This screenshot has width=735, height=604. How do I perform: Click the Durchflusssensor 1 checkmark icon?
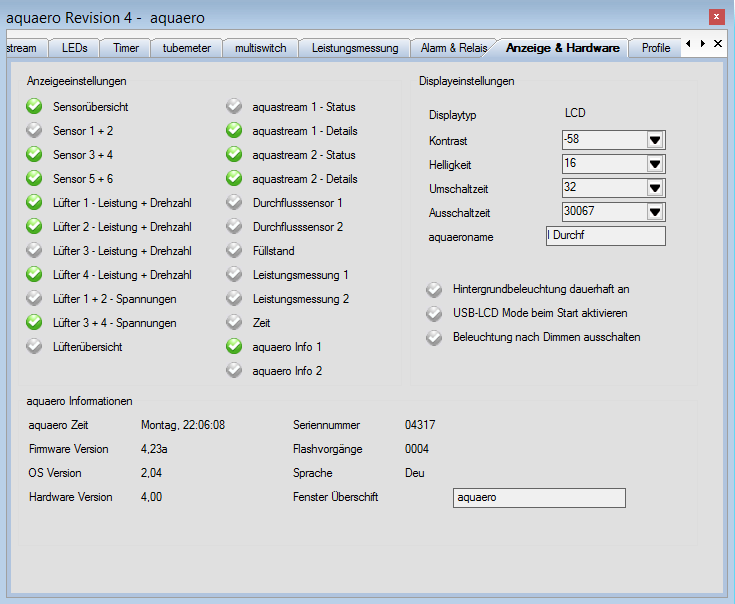click(234, 203)
